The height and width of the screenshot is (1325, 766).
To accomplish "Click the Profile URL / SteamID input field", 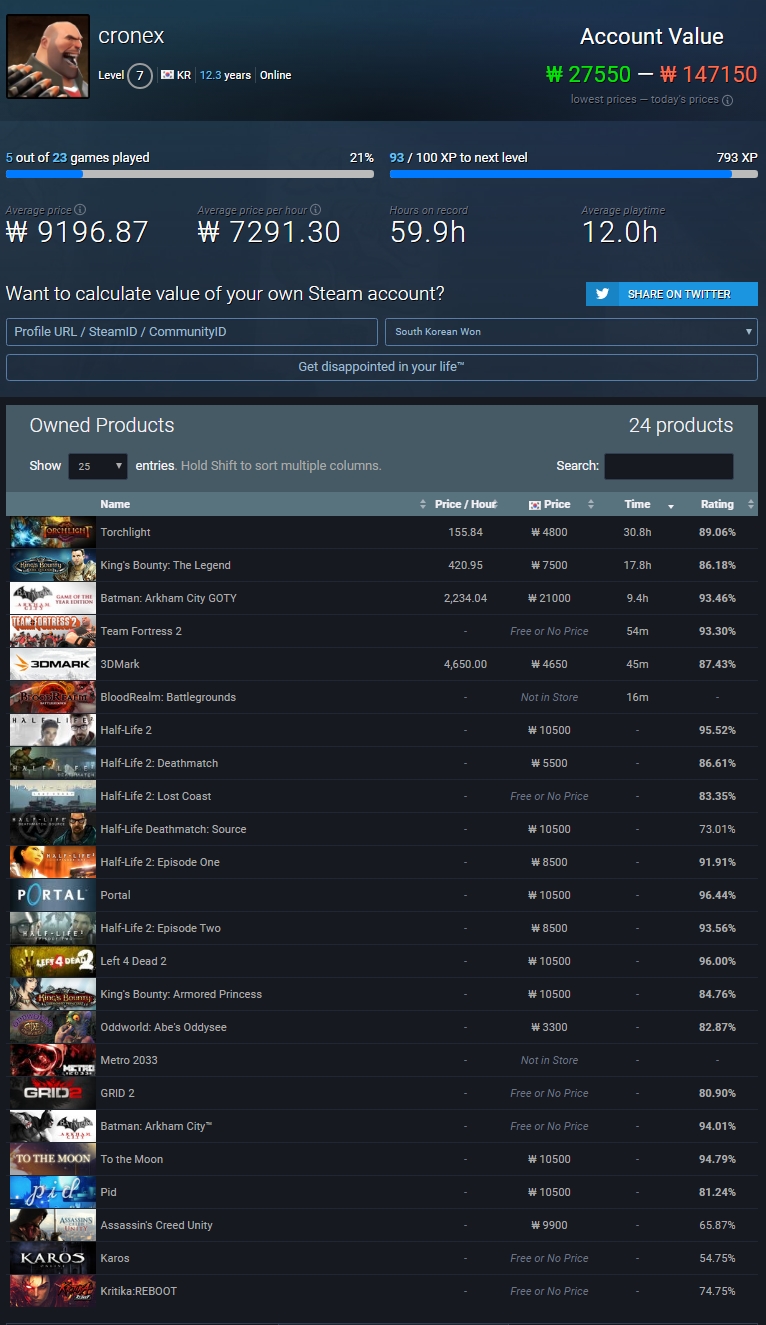I will 192,331.
